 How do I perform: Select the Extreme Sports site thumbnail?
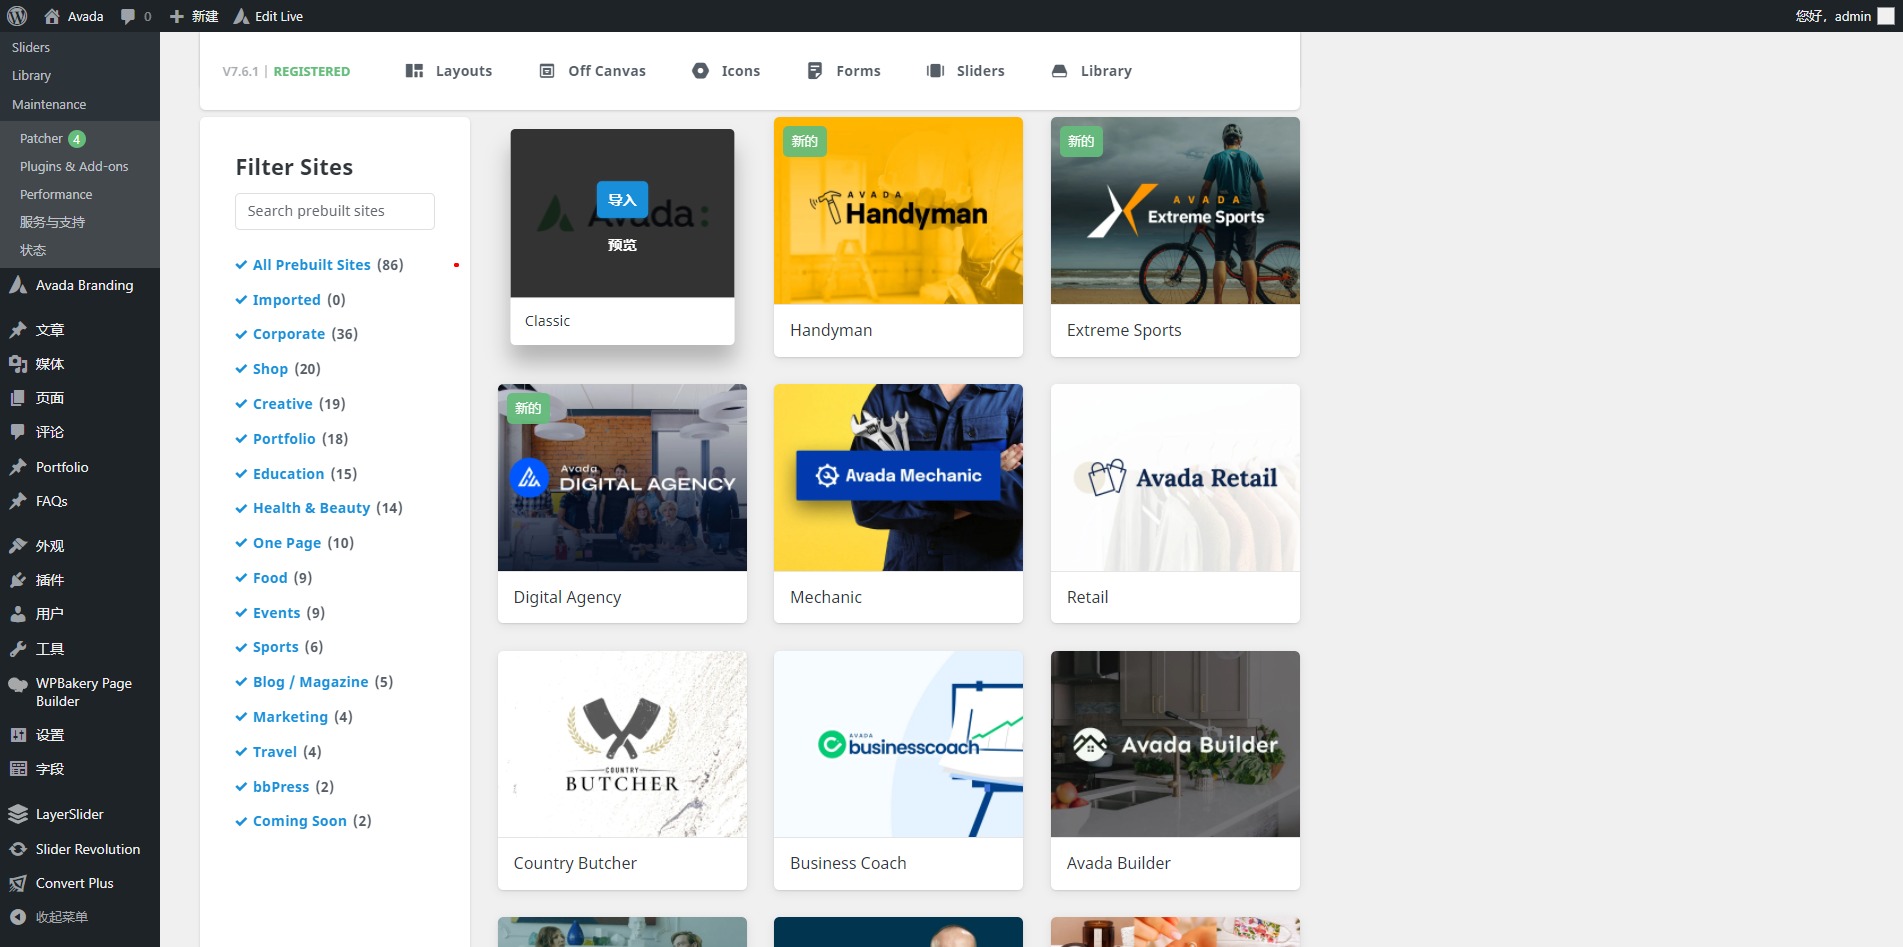[x=1175, y=211]
